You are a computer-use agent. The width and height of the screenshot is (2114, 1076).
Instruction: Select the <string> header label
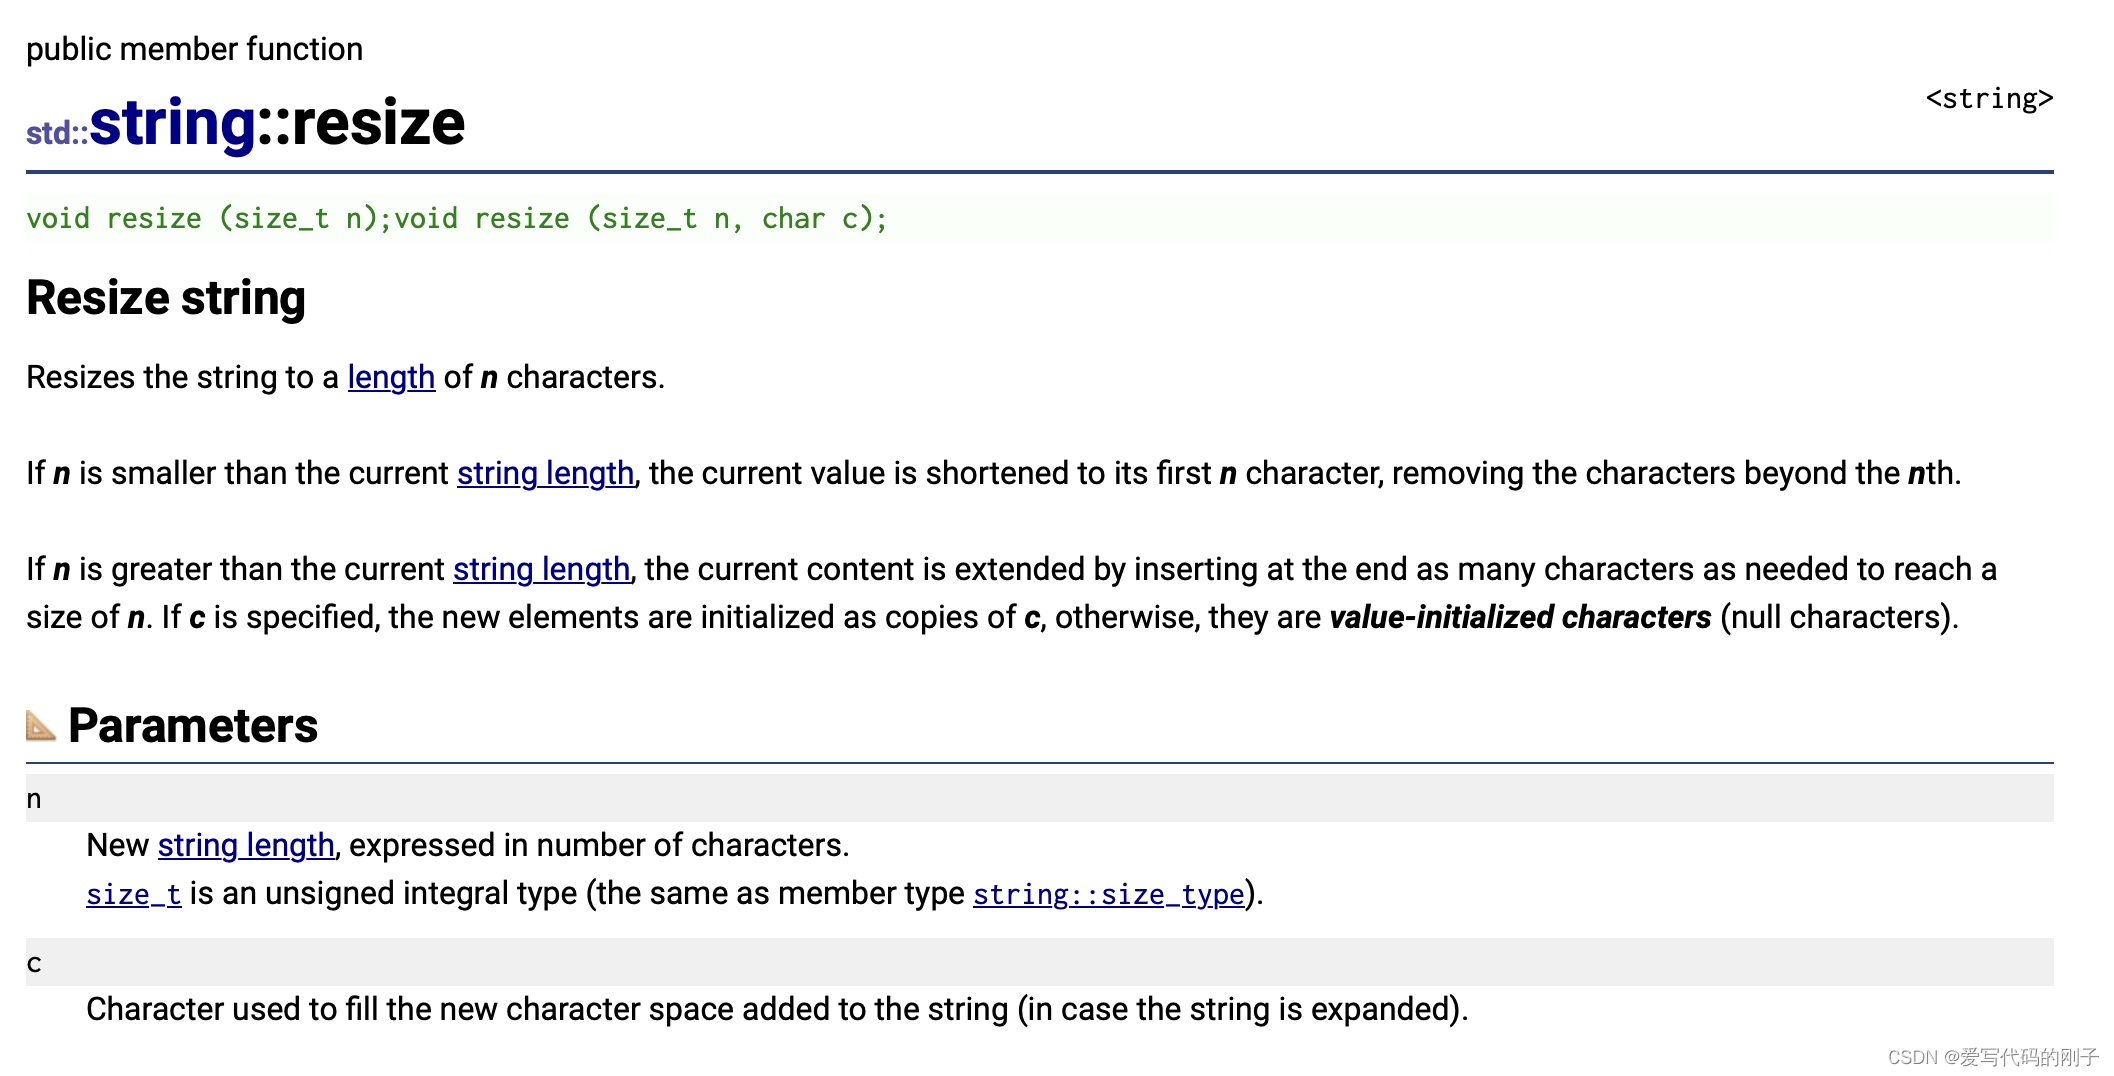tap(1989, 99)
